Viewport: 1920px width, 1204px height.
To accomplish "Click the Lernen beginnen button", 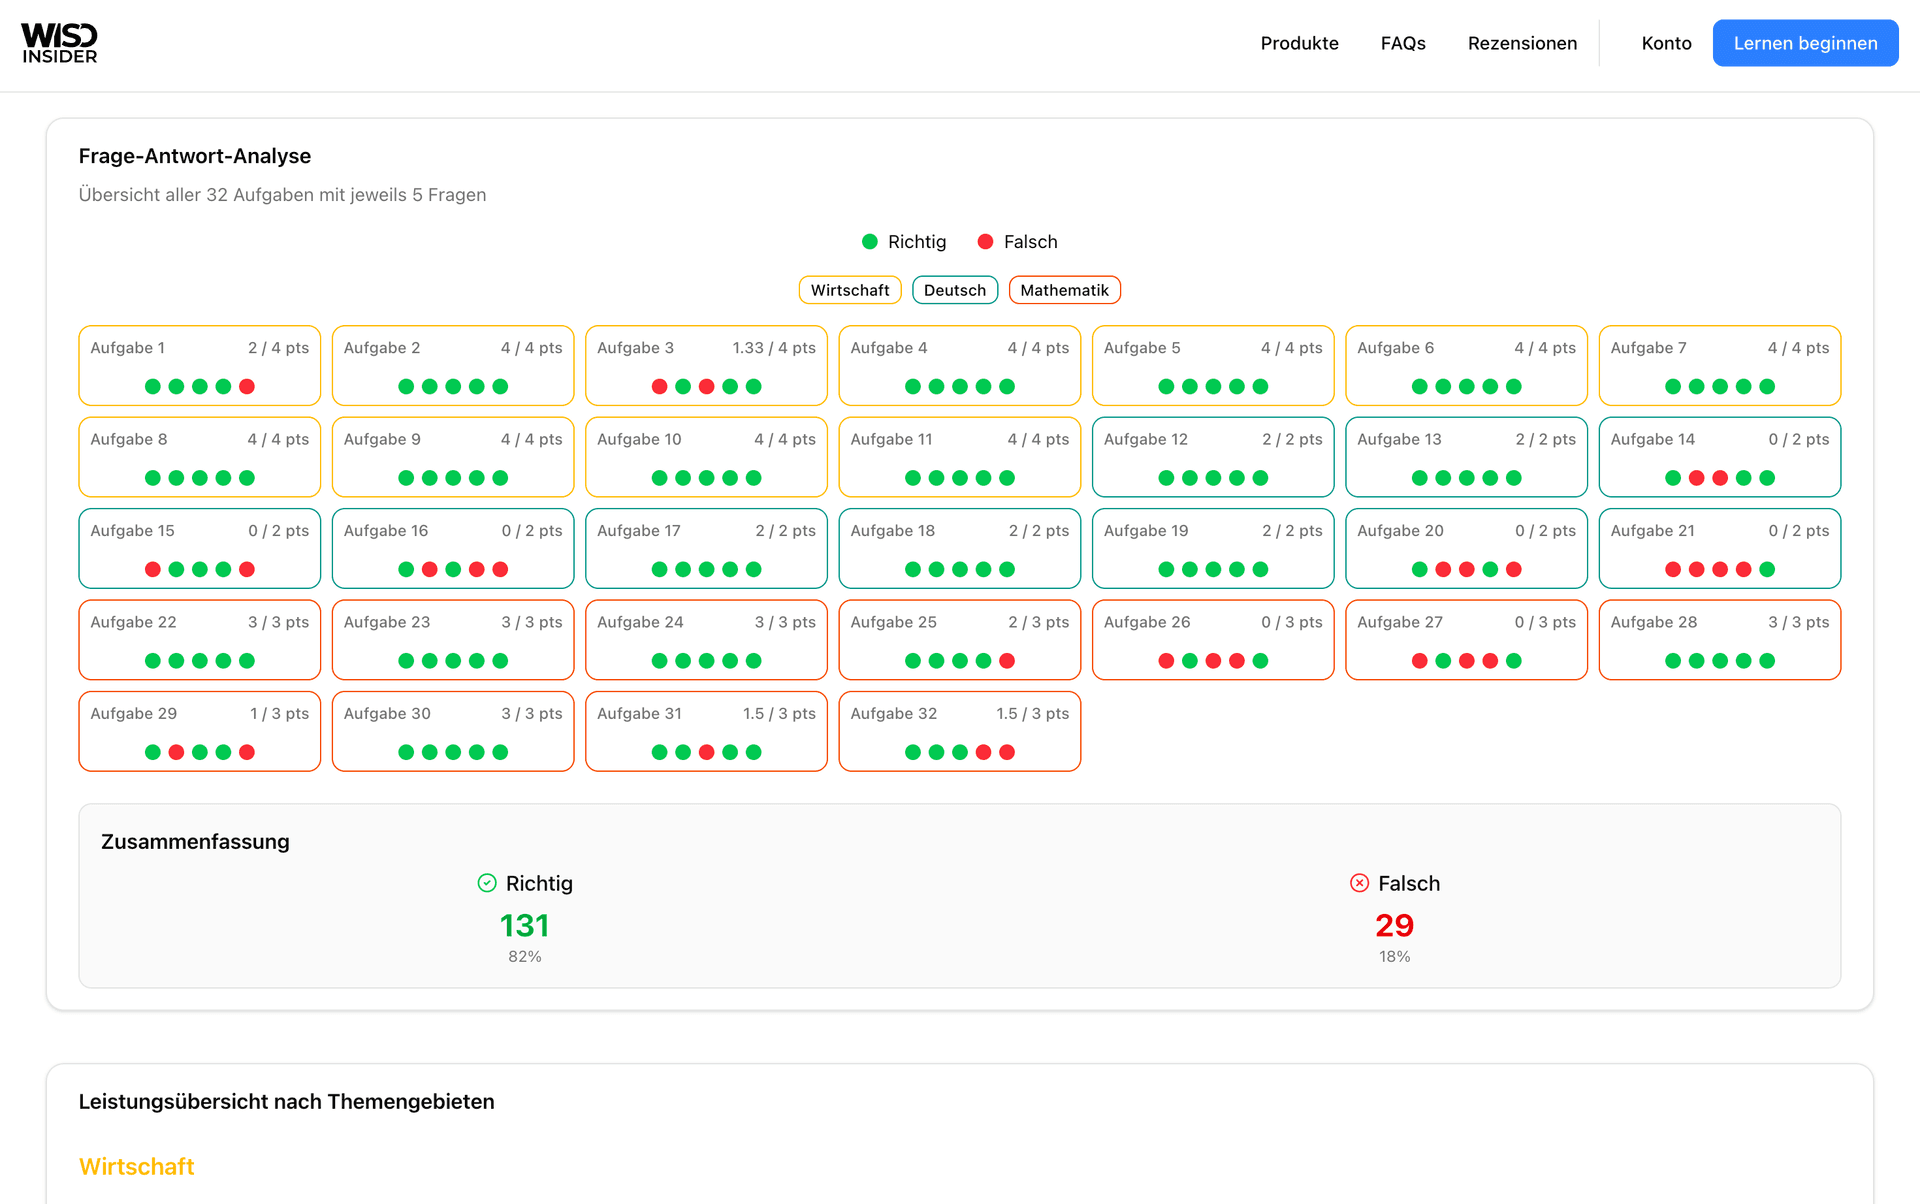I will [x=1805, y=43].
